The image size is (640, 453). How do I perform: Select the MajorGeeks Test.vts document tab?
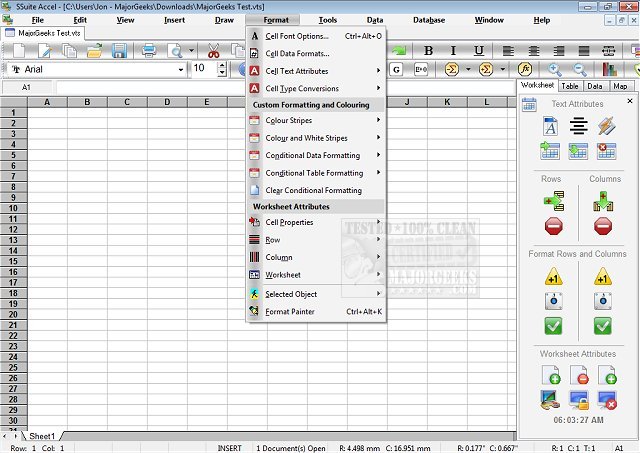[x=43, y=33]
